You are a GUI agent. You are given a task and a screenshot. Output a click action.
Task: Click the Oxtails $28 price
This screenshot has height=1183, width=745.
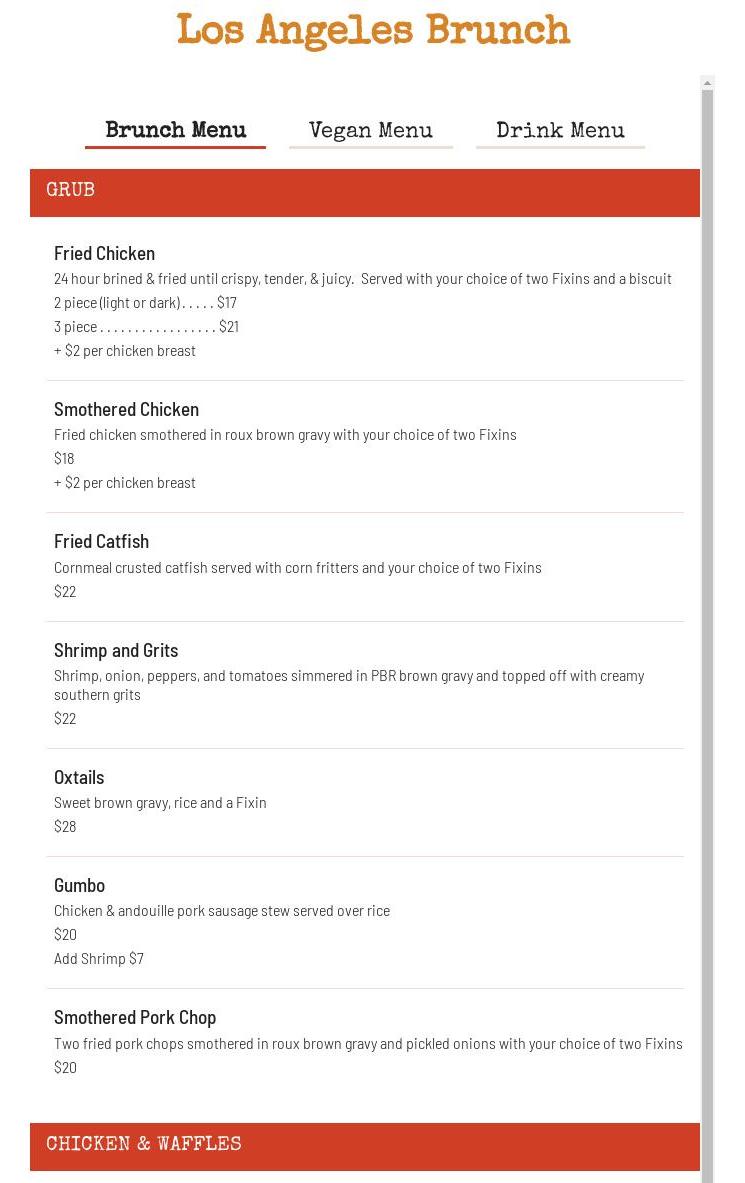(65, 826)
